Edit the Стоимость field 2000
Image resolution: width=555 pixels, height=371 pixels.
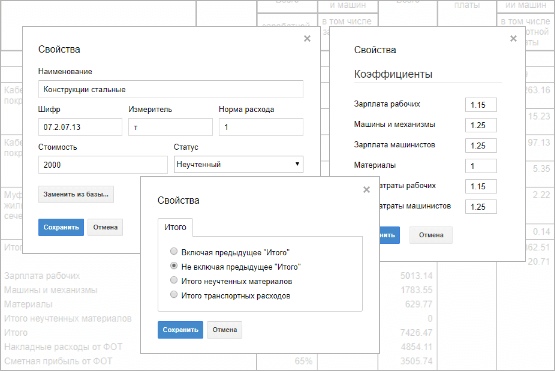[x=103, y=165]
